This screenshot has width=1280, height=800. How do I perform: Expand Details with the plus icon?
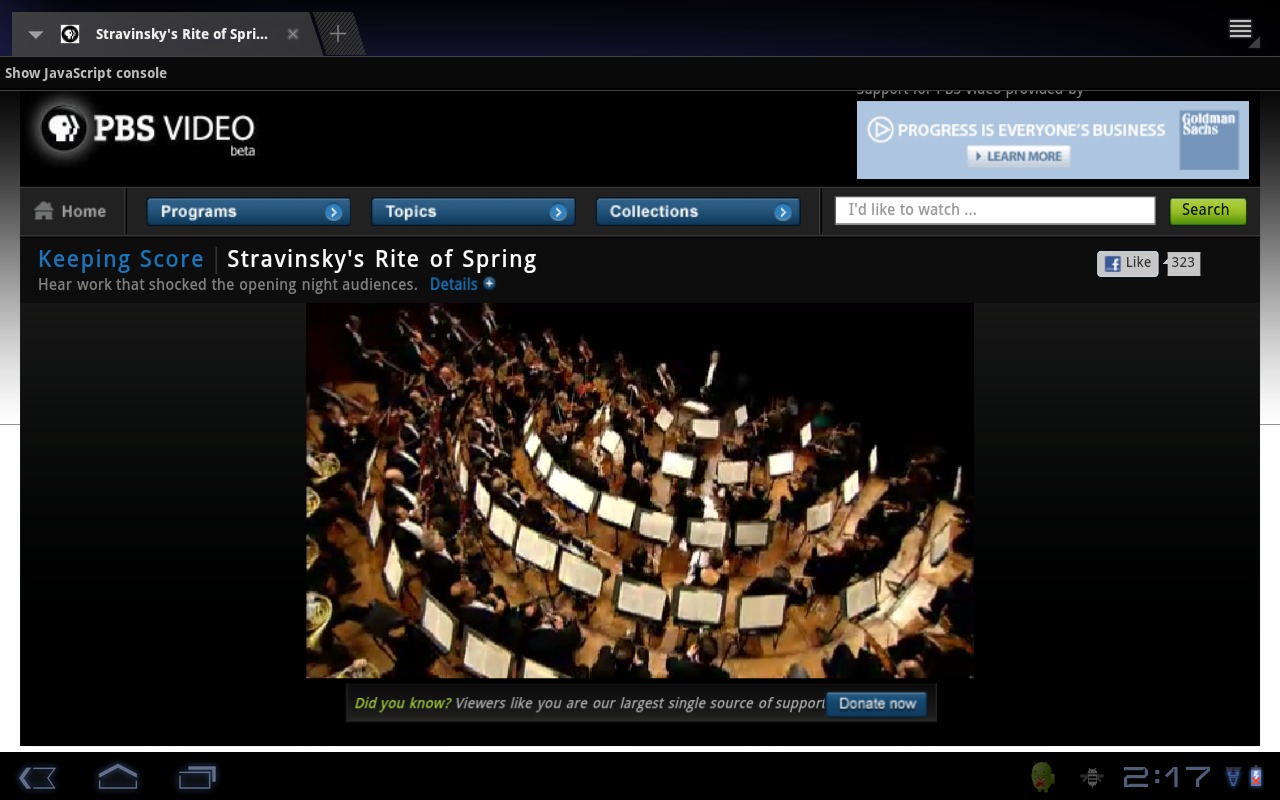point(489,284)
